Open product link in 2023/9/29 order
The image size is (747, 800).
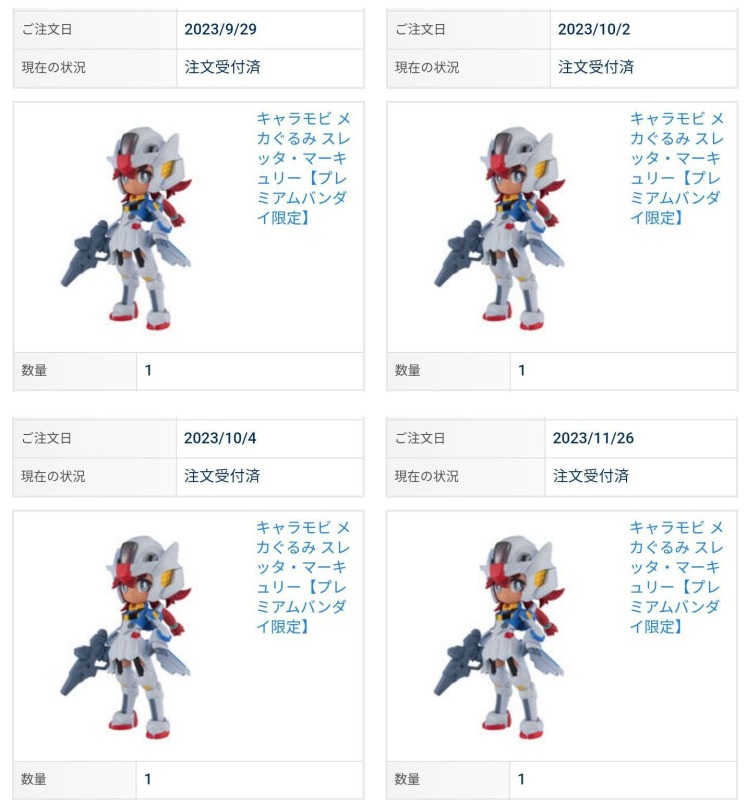tap(303, 168)
